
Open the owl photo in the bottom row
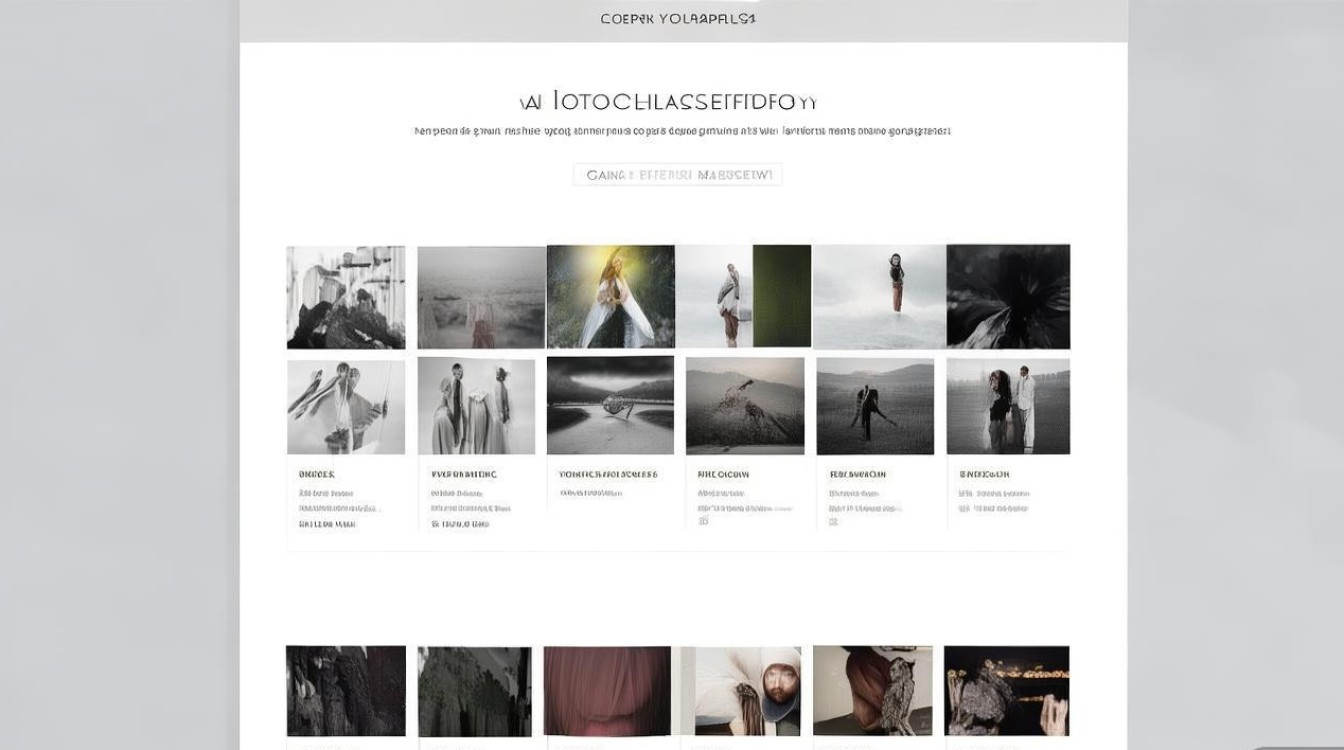[x=872, y=692]
